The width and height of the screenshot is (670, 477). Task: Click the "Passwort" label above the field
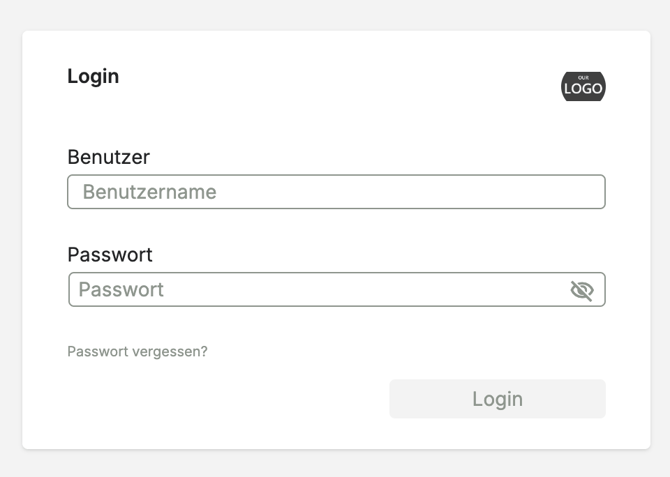click(x=110, y=255)
